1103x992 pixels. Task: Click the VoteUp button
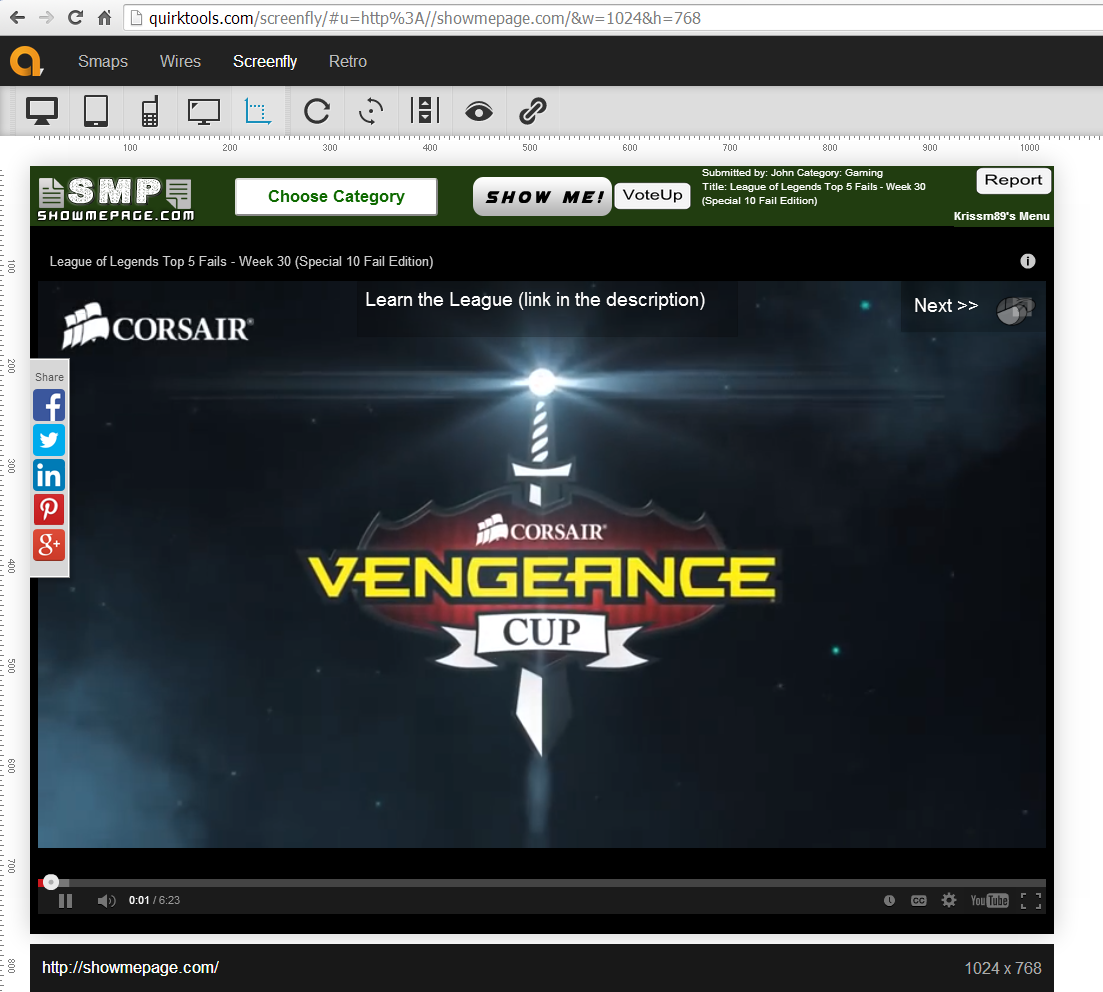pos(652,195)
